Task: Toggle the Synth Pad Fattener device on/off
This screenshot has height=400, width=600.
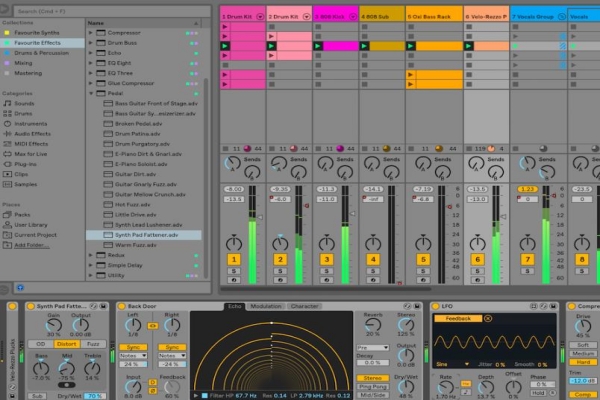Action: 31,306
